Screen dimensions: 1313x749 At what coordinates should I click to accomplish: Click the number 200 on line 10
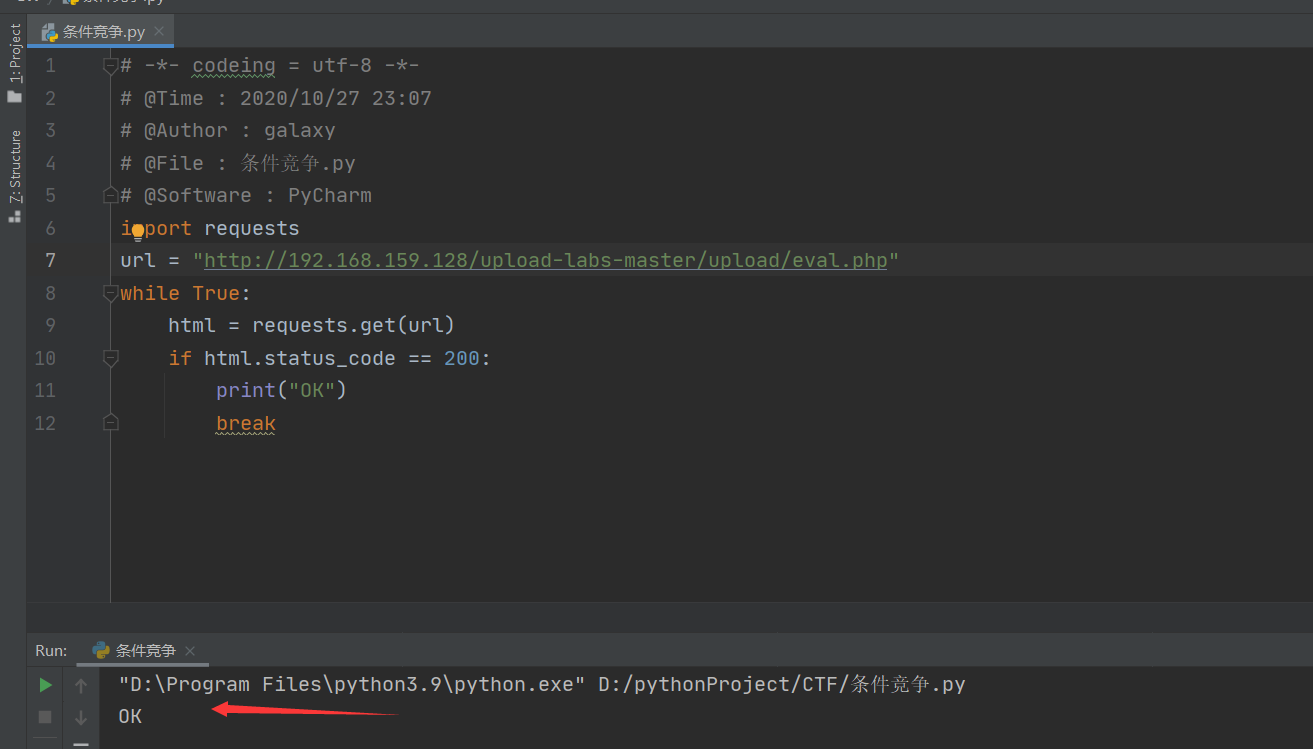tap(462, 358)
